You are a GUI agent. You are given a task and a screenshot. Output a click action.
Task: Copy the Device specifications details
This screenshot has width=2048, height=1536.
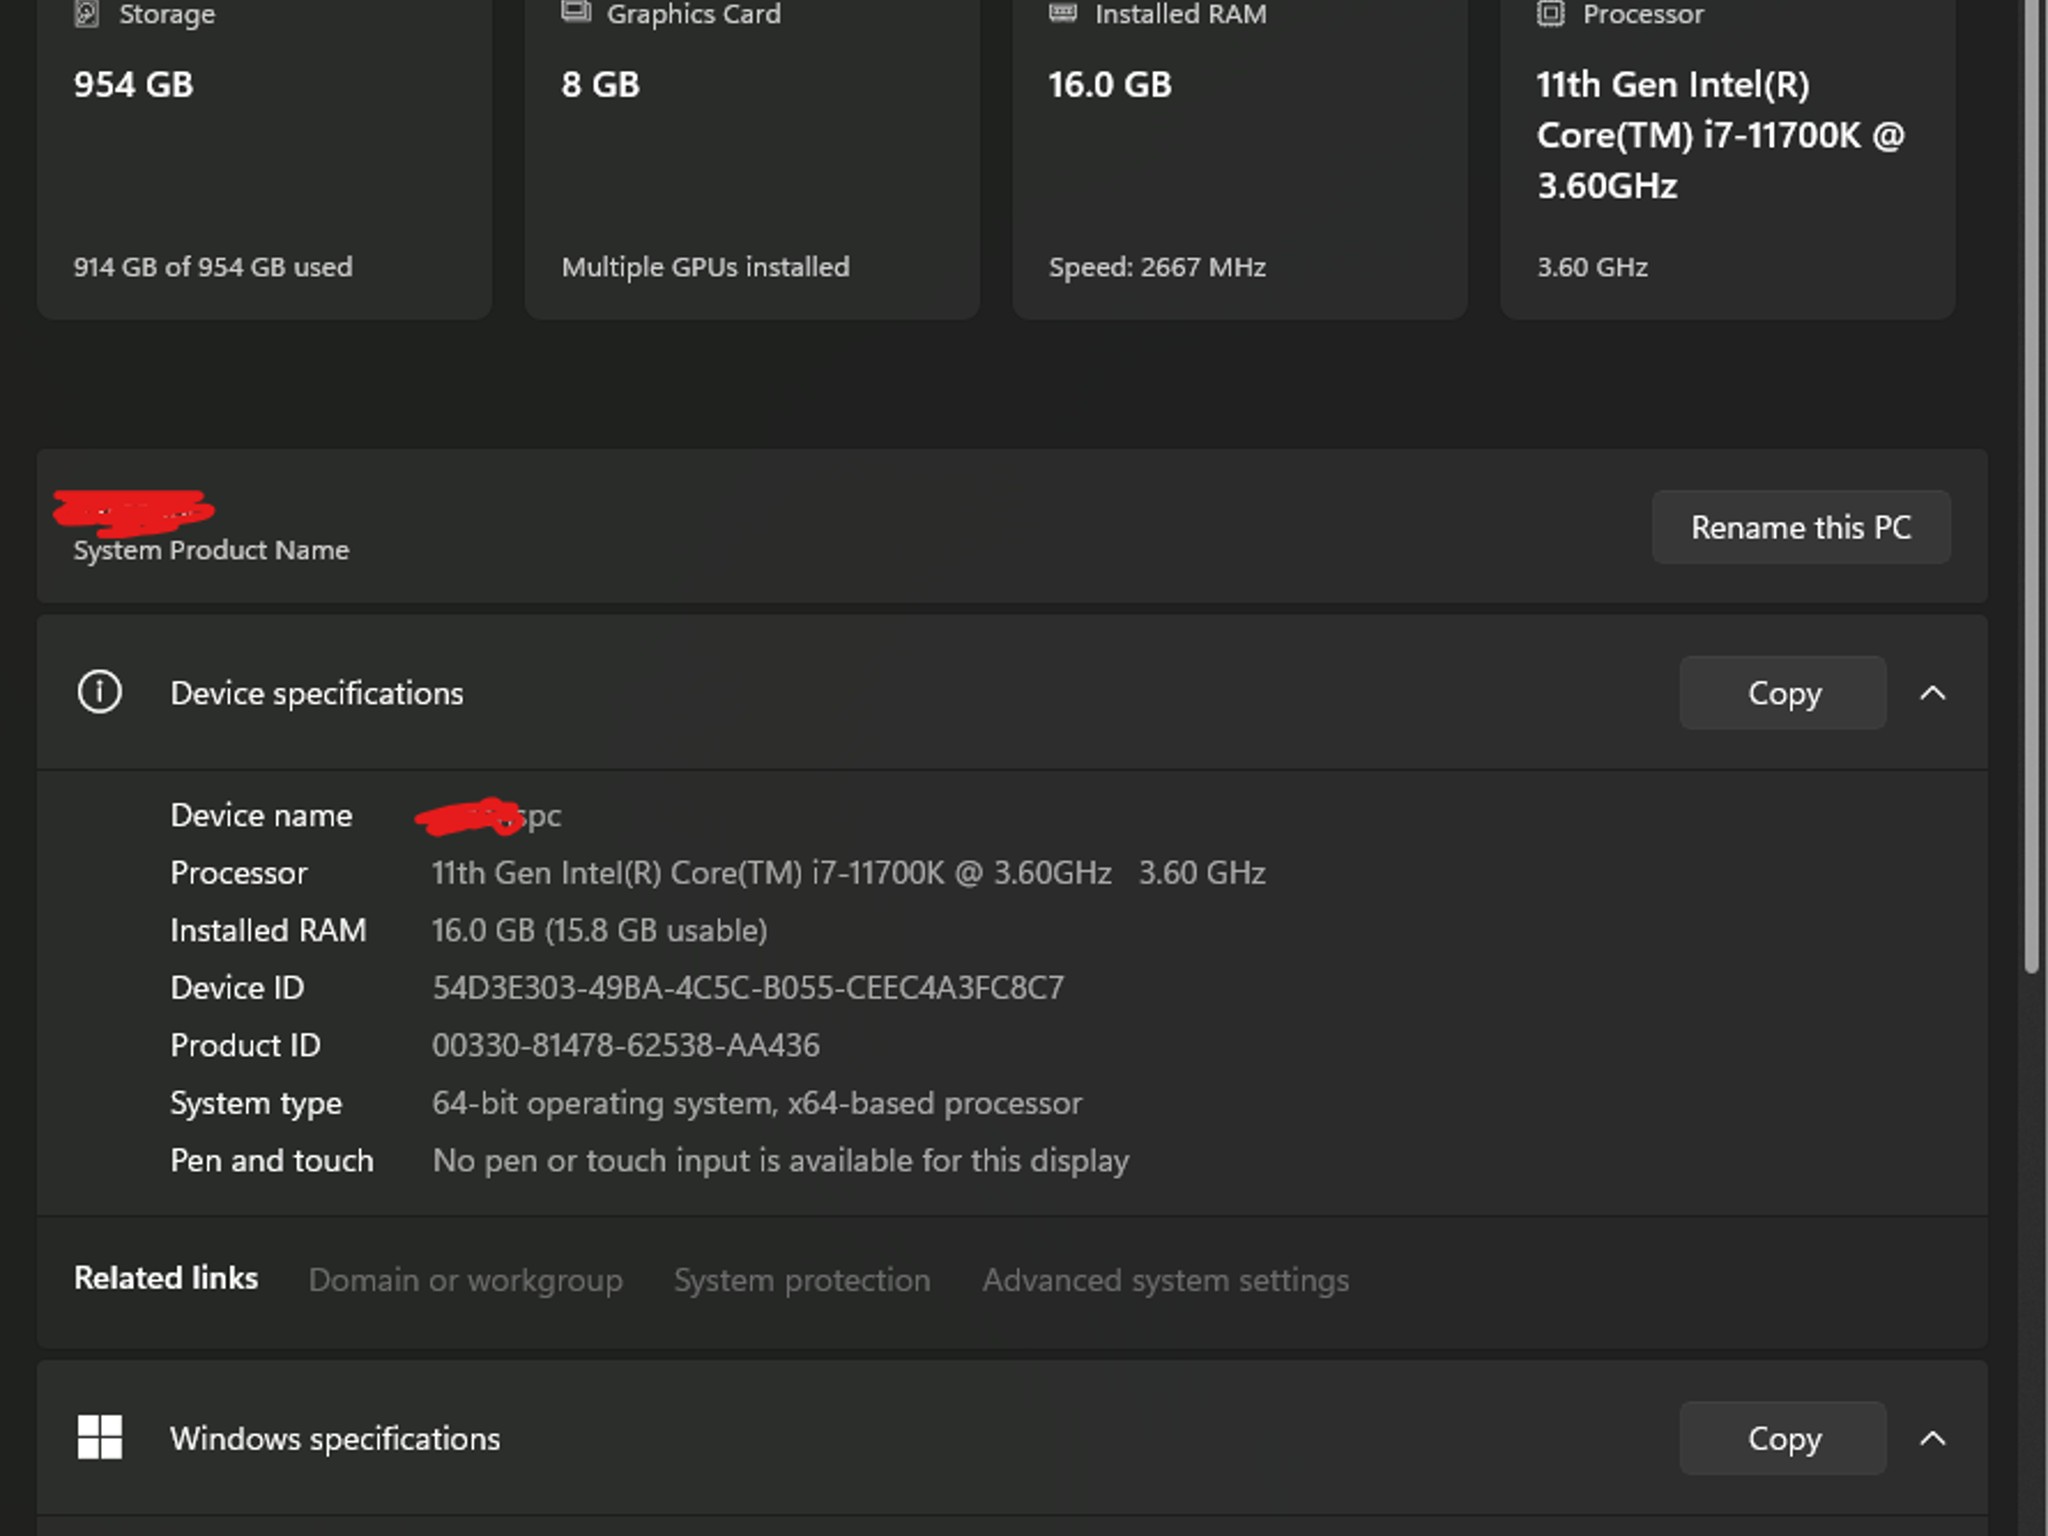click(1783, 693)
